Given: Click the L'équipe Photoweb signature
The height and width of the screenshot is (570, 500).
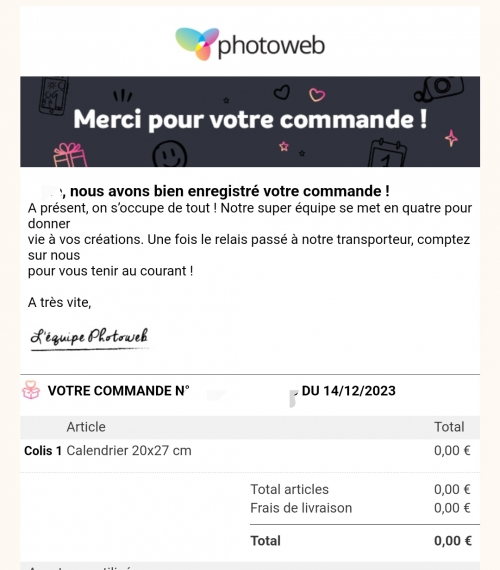Looking at the screenshot, I should coord(89,338).
